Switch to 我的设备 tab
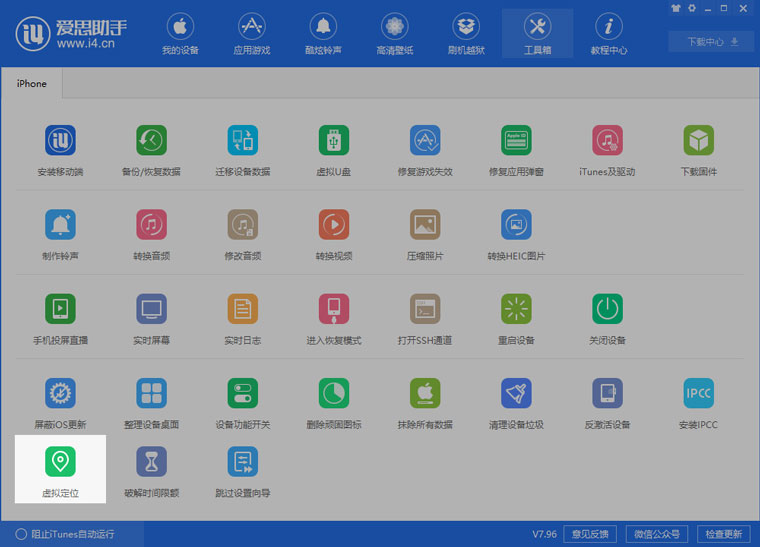760x547 pixels. point(180,33)
